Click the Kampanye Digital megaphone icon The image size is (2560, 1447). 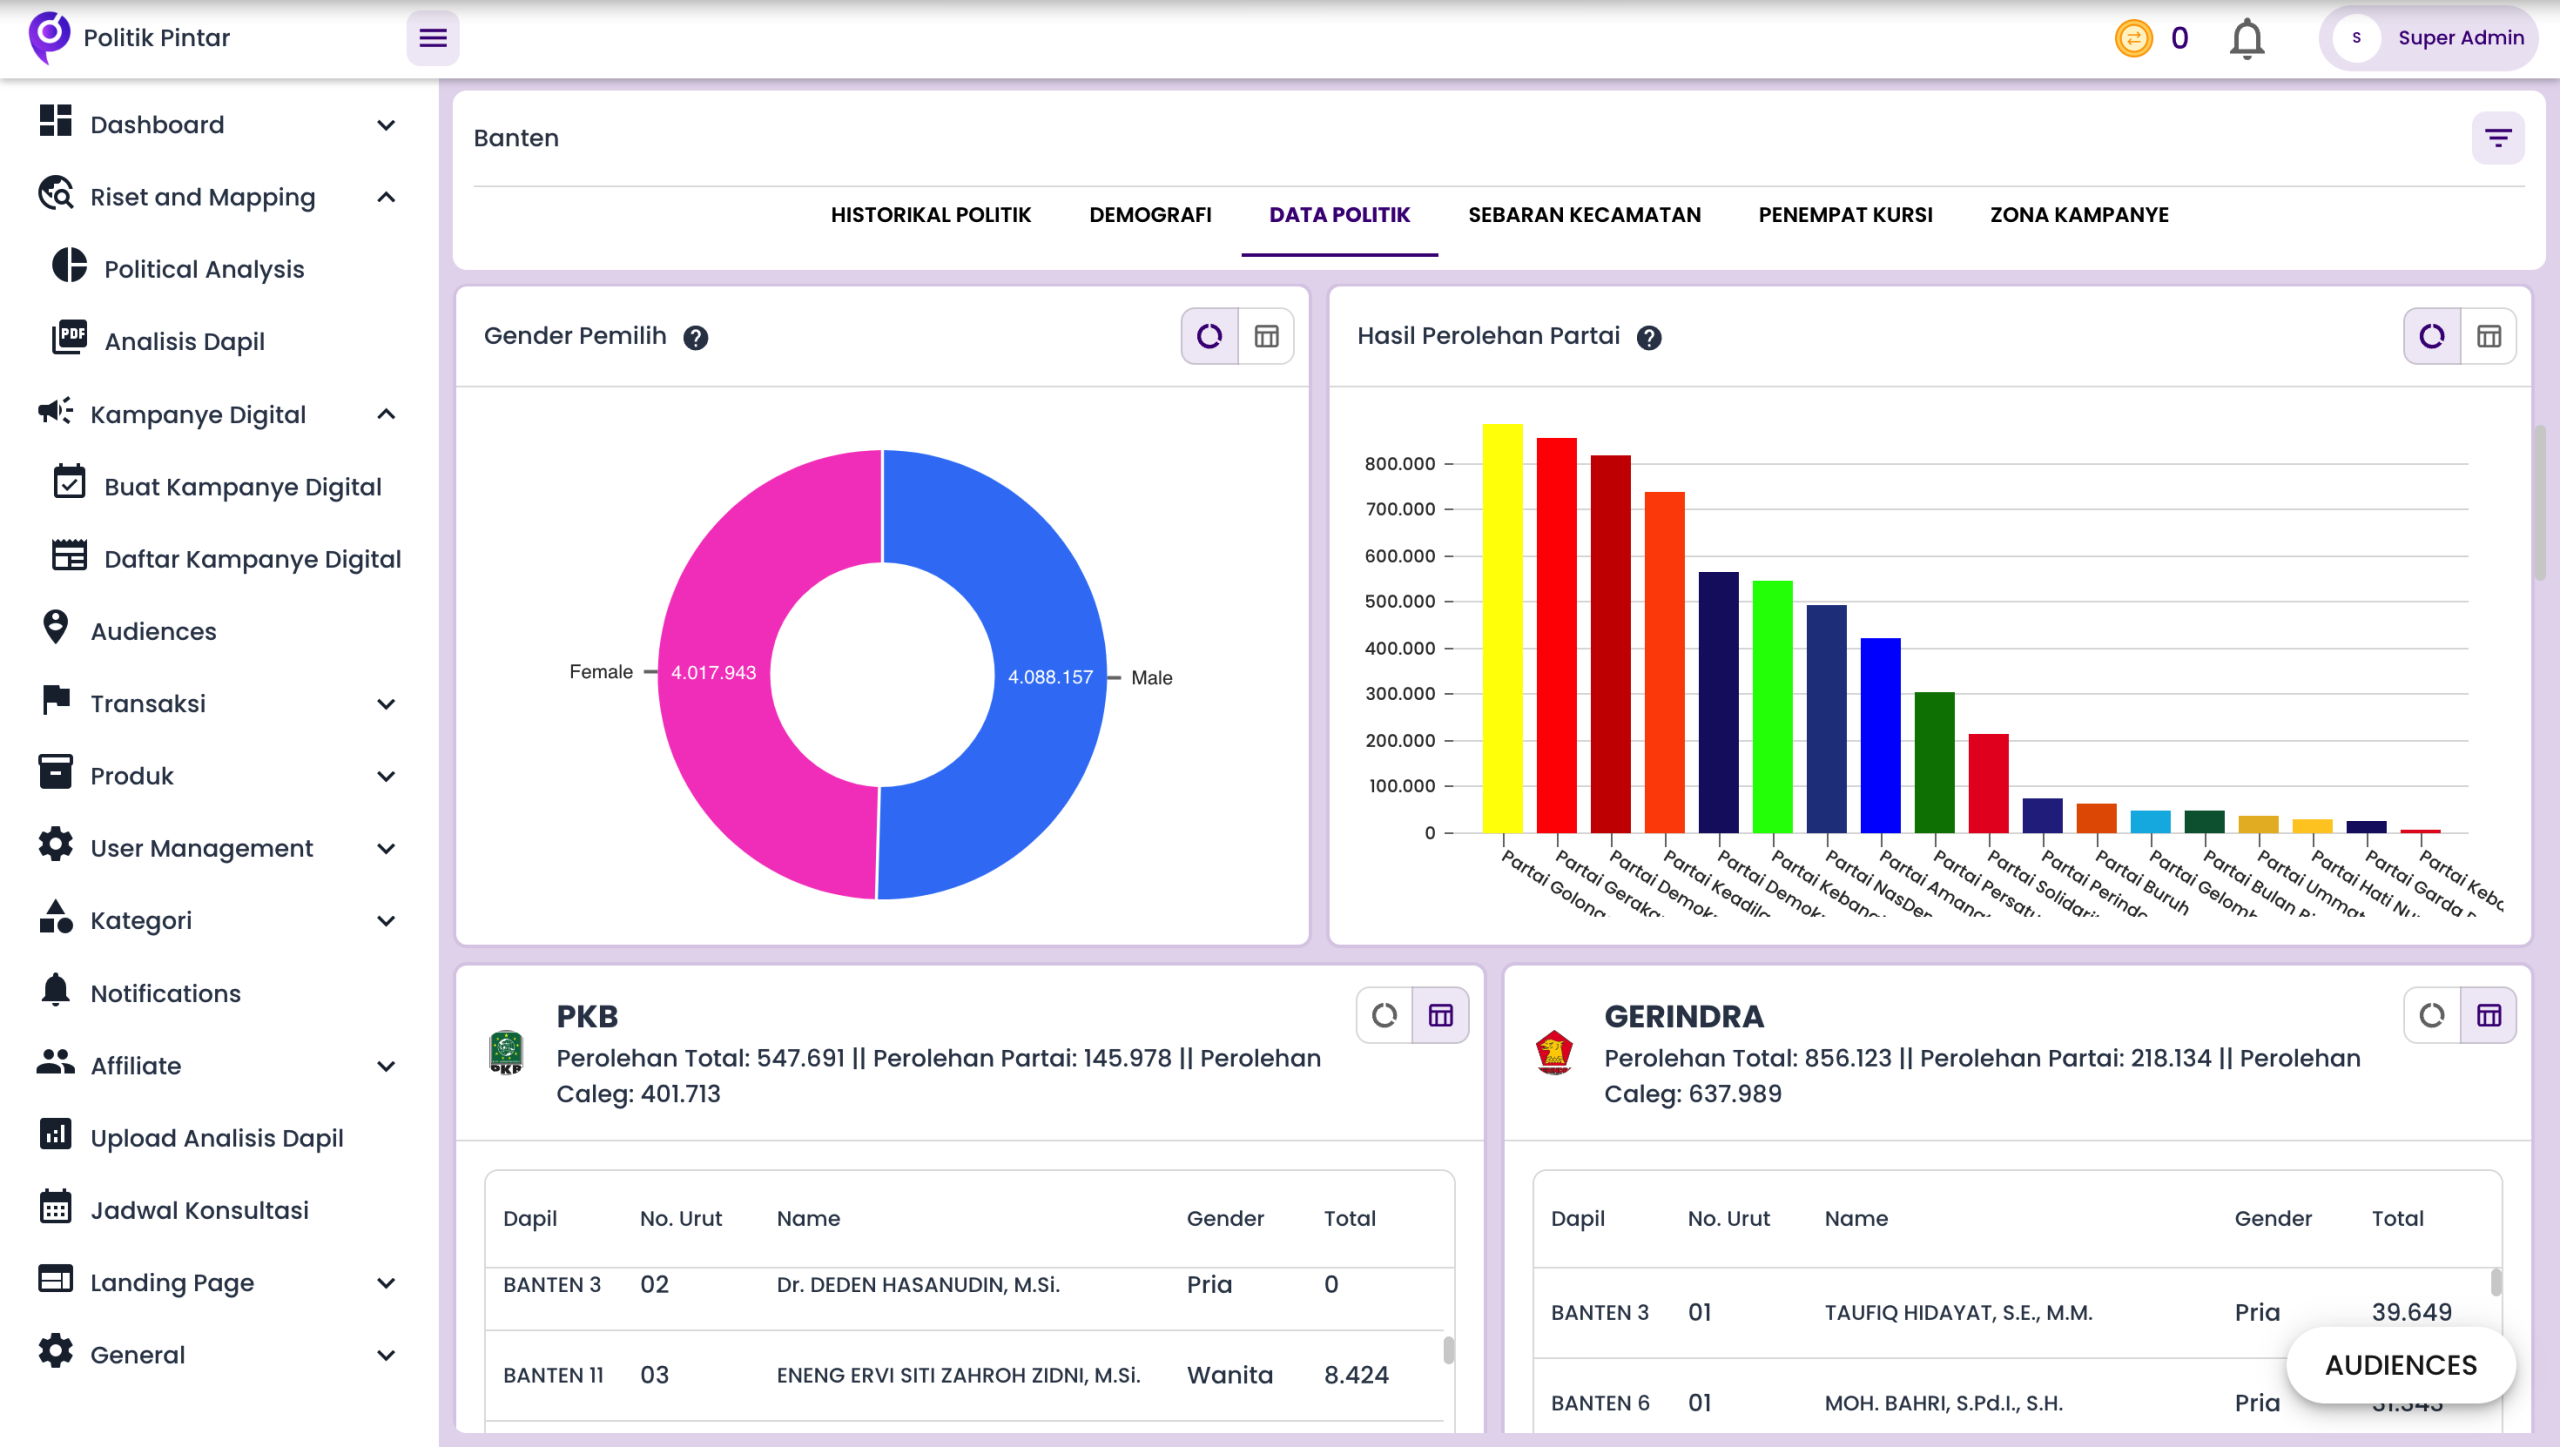pyautogui.click(x=56, y=410)
